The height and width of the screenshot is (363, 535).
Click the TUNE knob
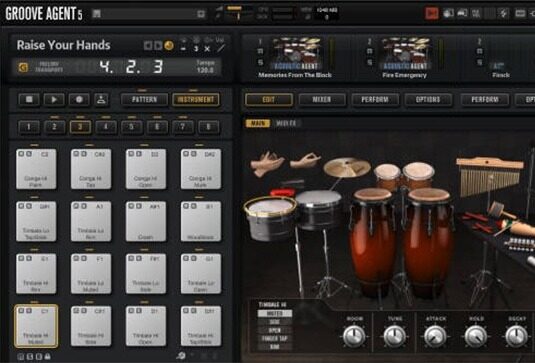(395, 336)
